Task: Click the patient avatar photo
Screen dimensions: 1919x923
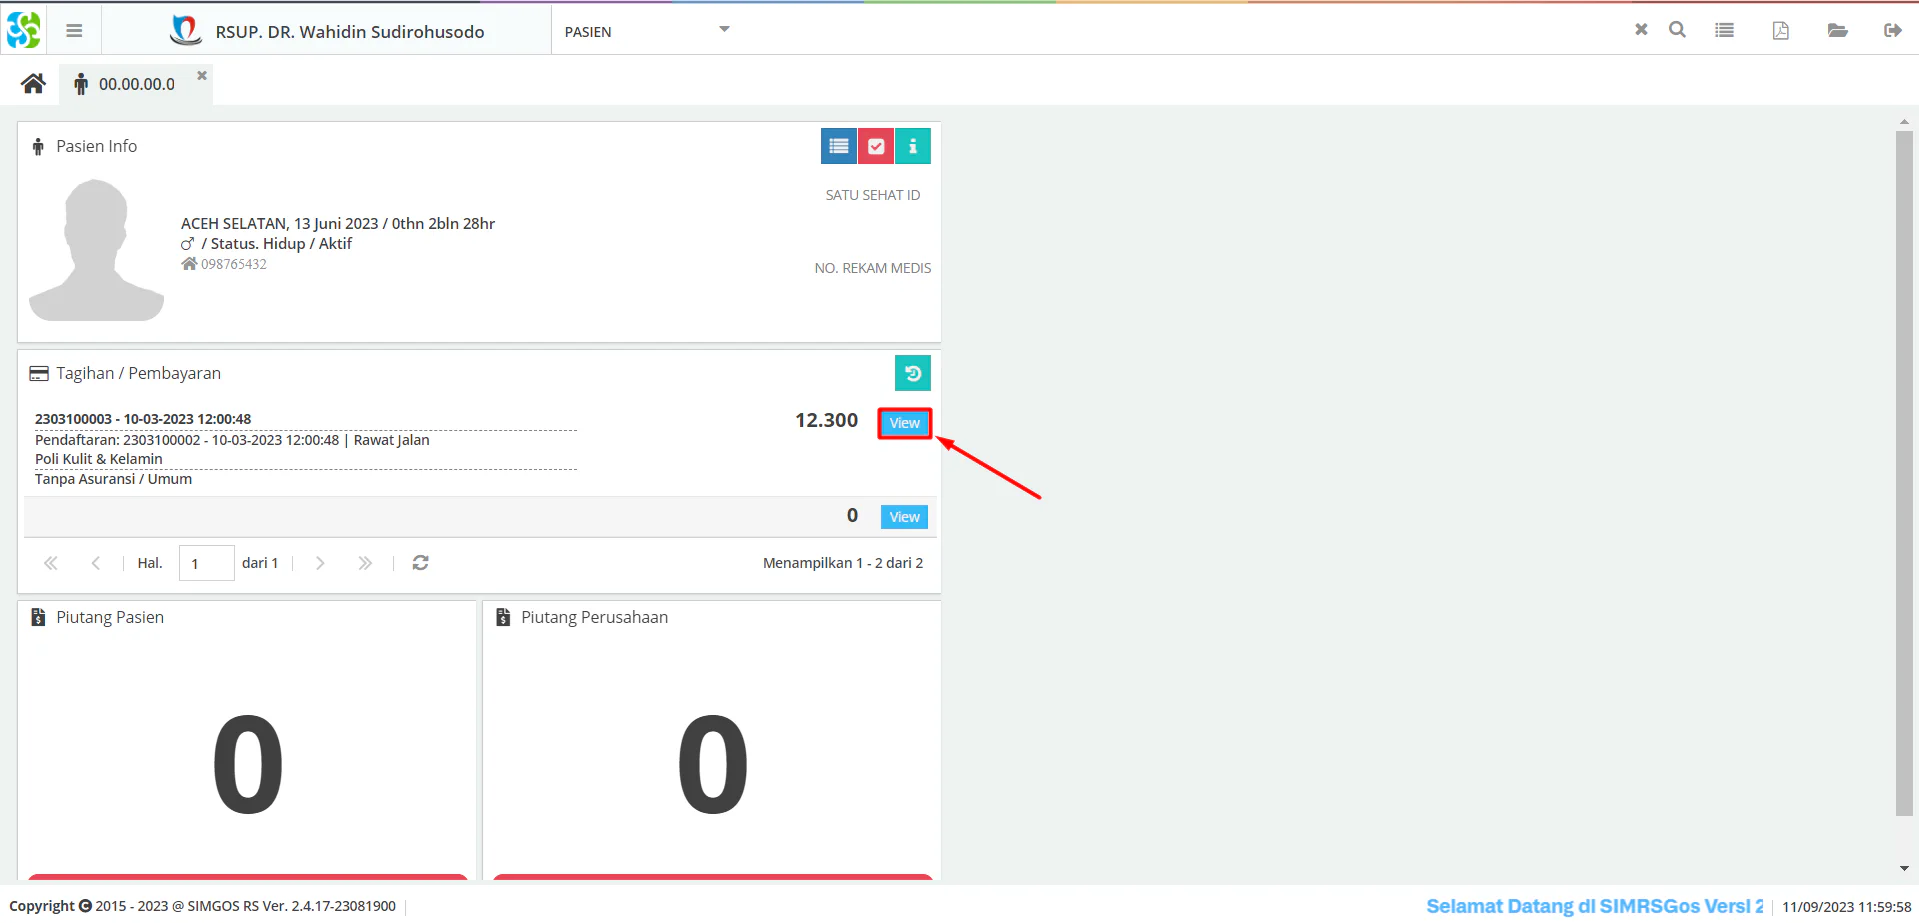Action: [x=97, y=250]
